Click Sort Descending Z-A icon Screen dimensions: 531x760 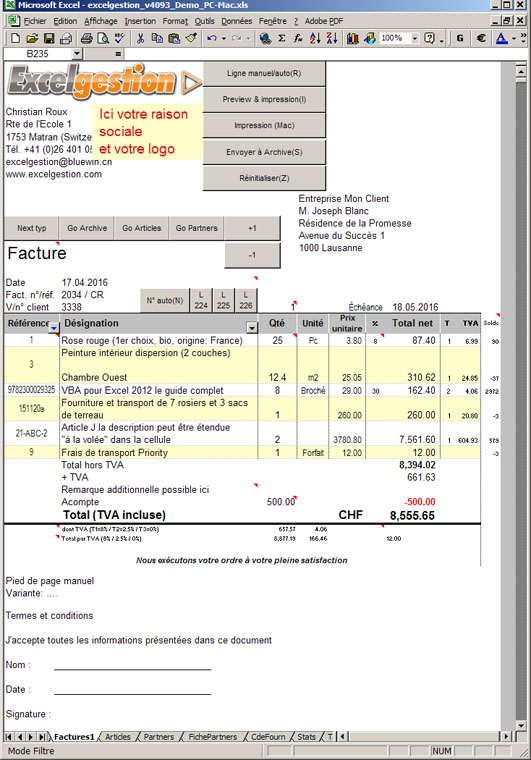[332, 38]
